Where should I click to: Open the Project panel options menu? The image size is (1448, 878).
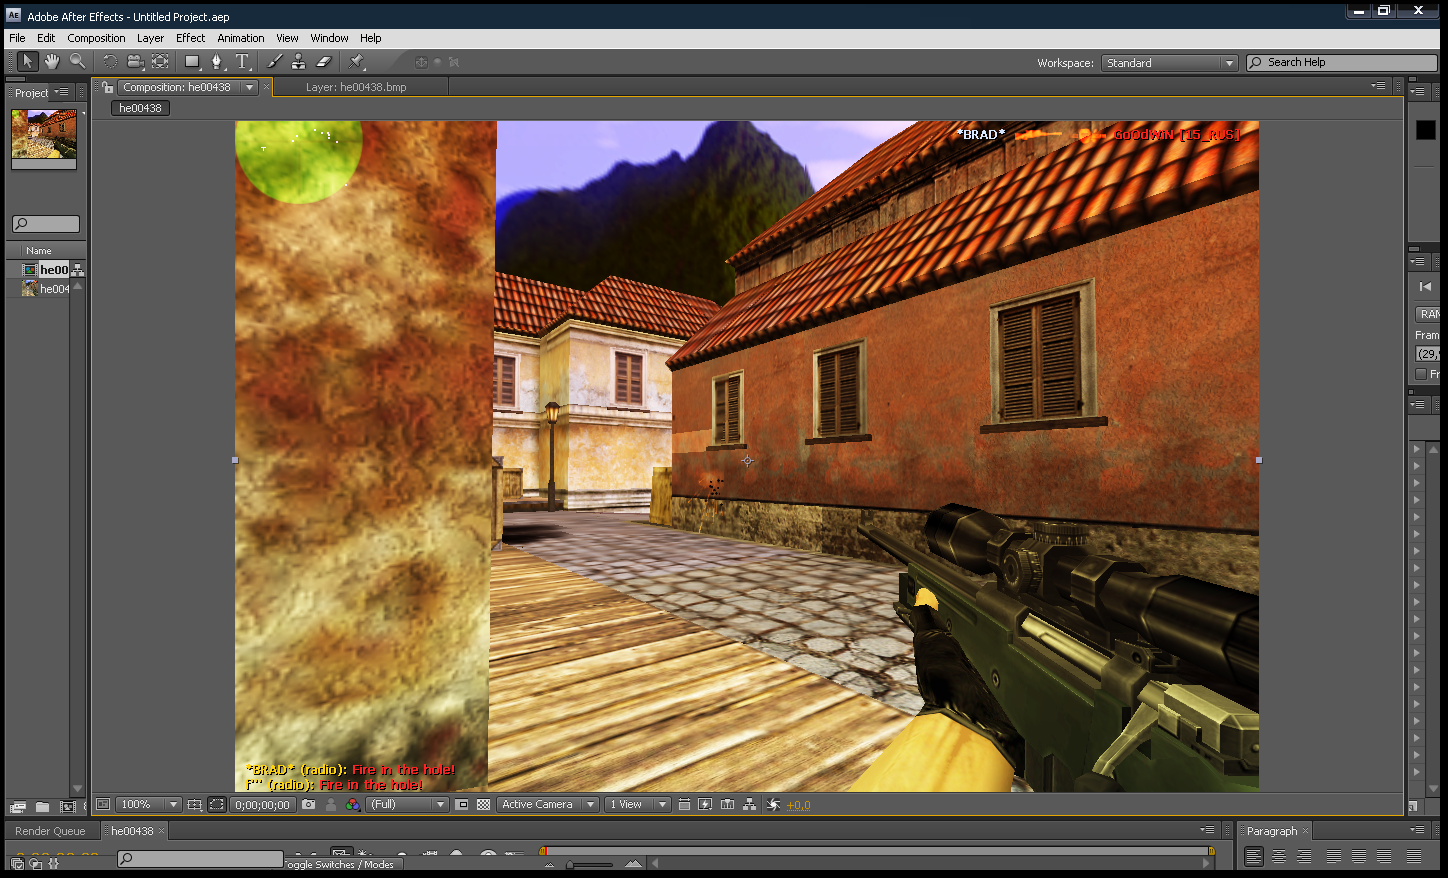(62, 92)
